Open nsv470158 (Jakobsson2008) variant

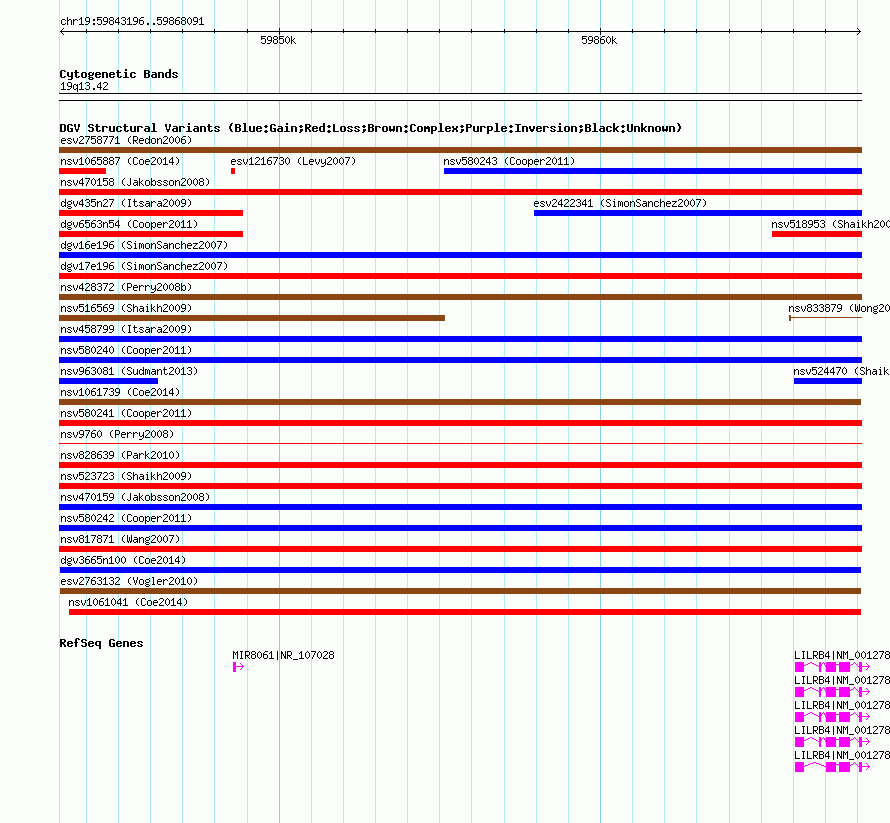[x=135, y=182]
